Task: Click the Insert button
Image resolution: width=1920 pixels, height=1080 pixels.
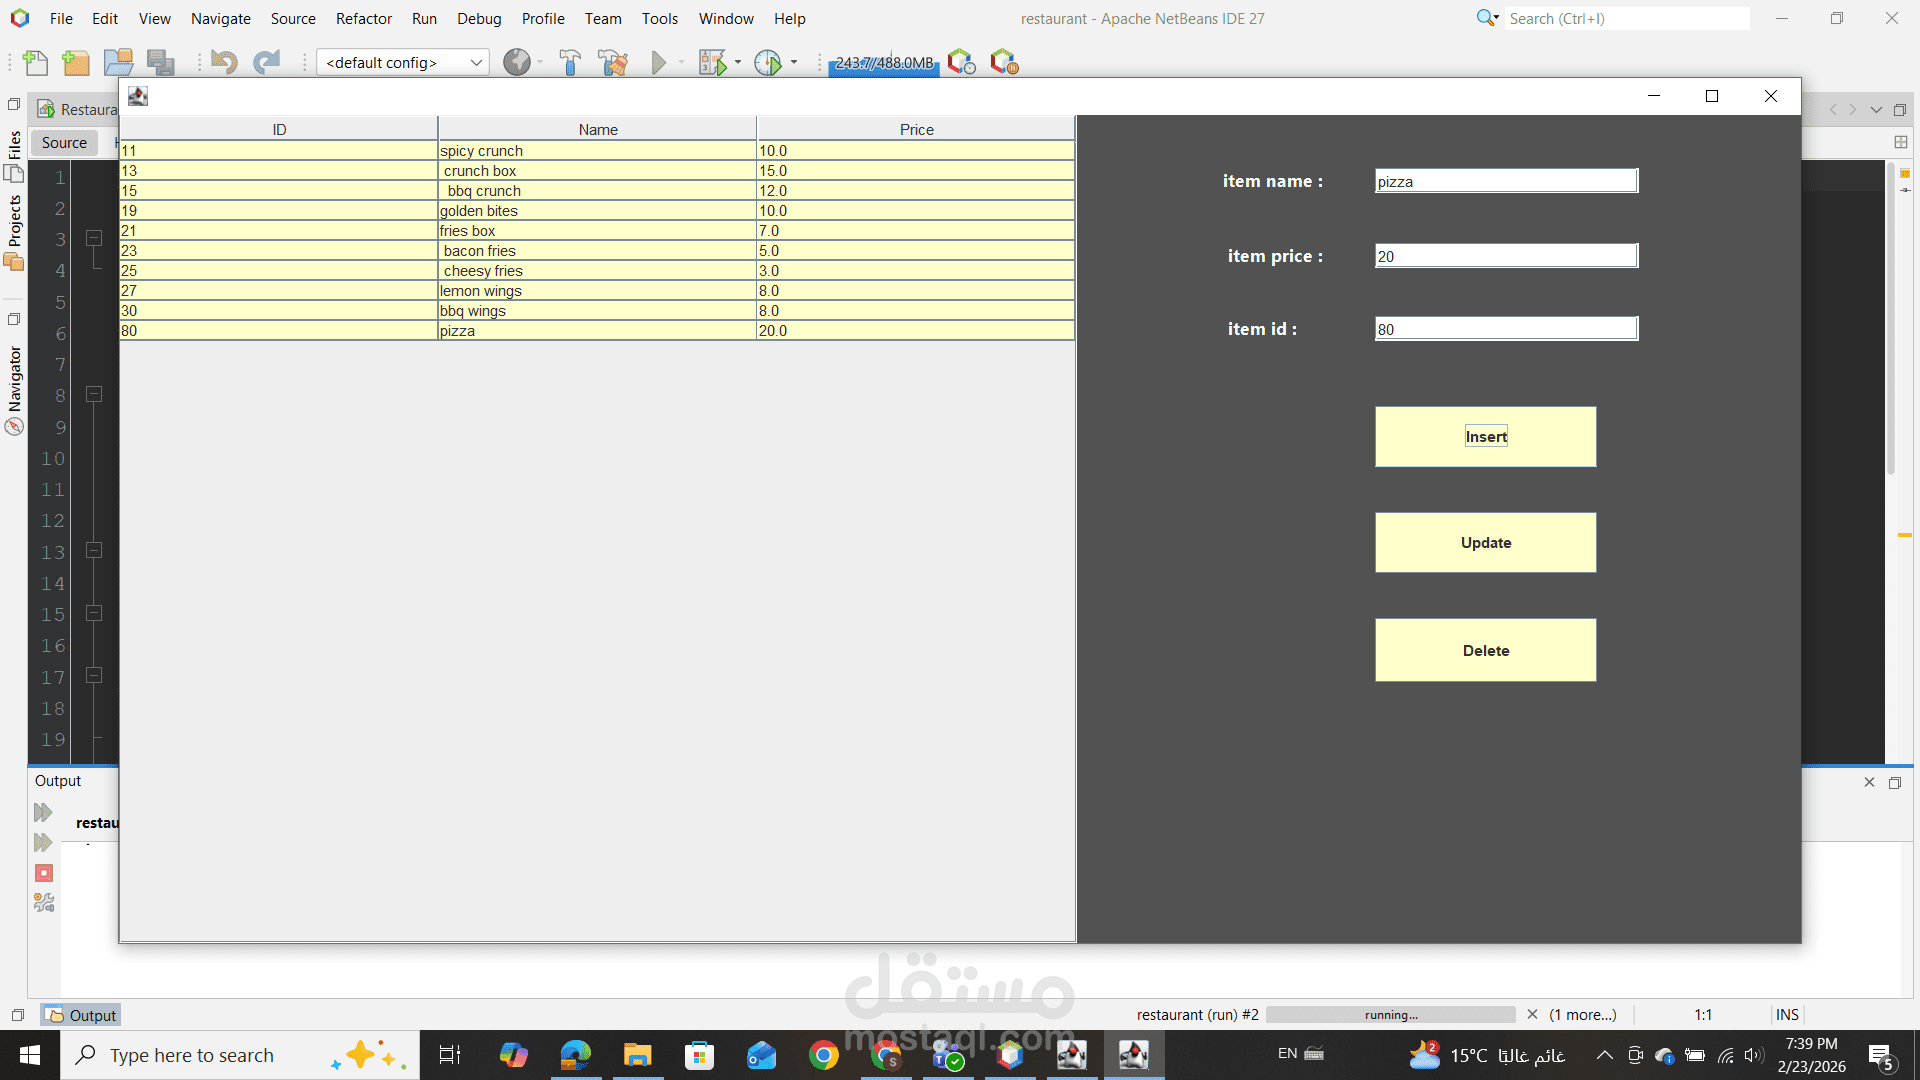Action: (1486, 436)
